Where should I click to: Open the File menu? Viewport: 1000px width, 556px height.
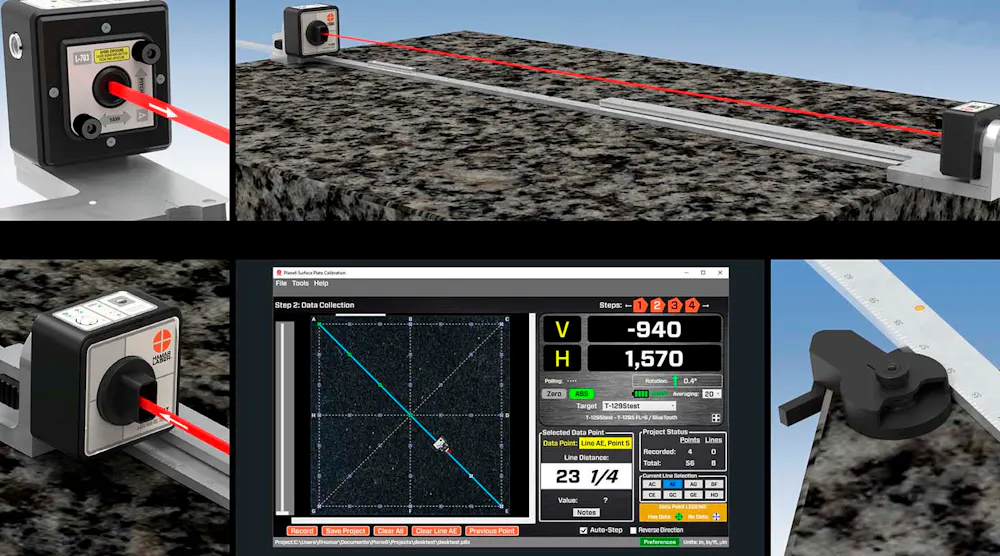(281, 283)
